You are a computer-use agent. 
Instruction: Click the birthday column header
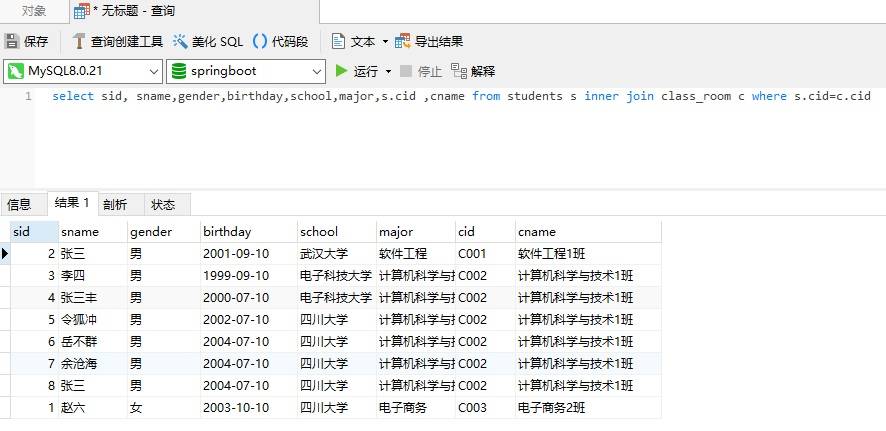point(228,231)
